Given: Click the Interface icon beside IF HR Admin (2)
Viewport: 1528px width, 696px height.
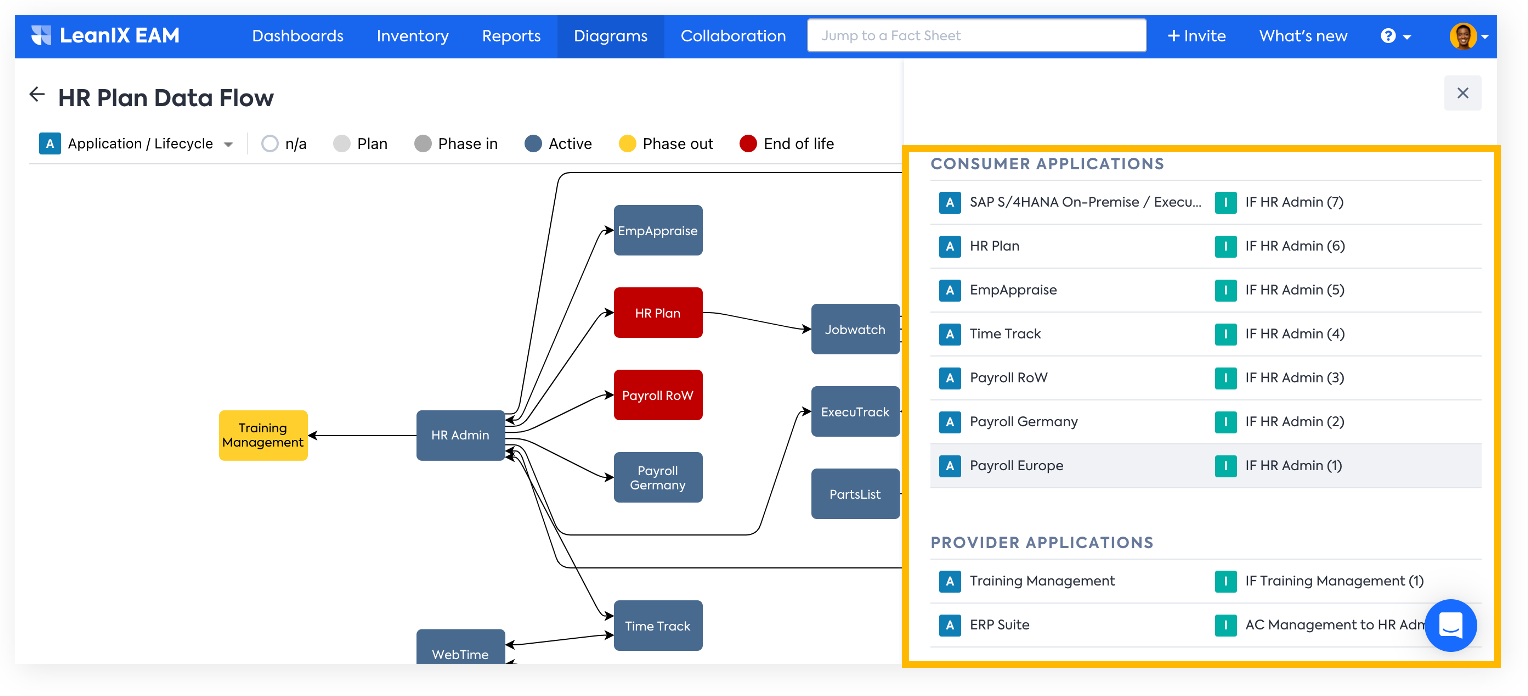Looking at the screenshot, I should click(x=1225, y=422).
